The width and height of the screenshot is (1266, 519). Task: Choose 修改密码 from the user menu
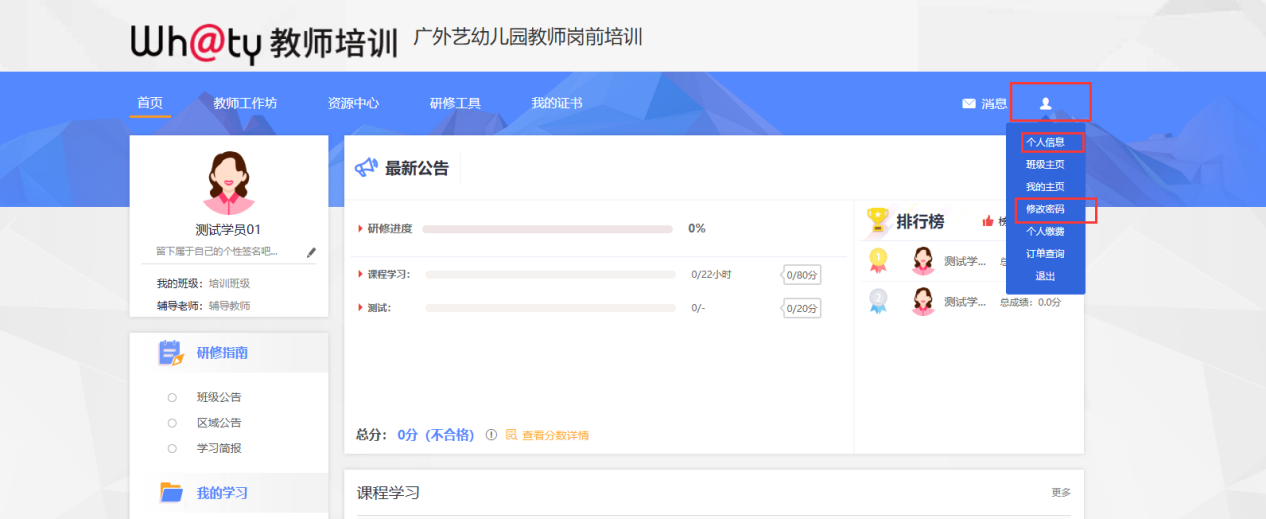coord(1045,209)
